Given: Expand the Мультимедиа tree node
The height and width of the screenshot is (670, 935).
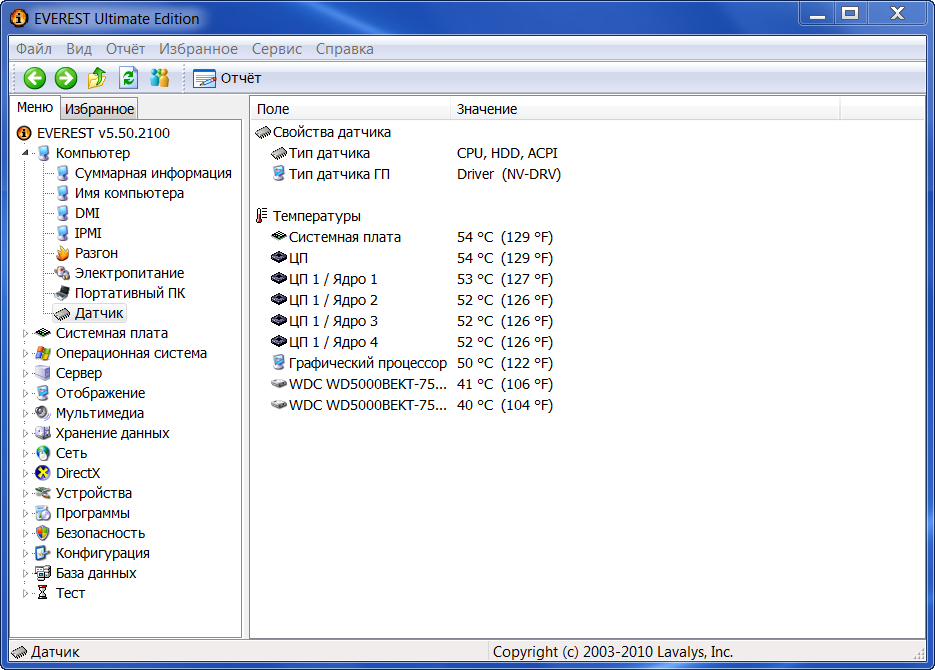Looking at the screenshot, I should tap(25, 413).
